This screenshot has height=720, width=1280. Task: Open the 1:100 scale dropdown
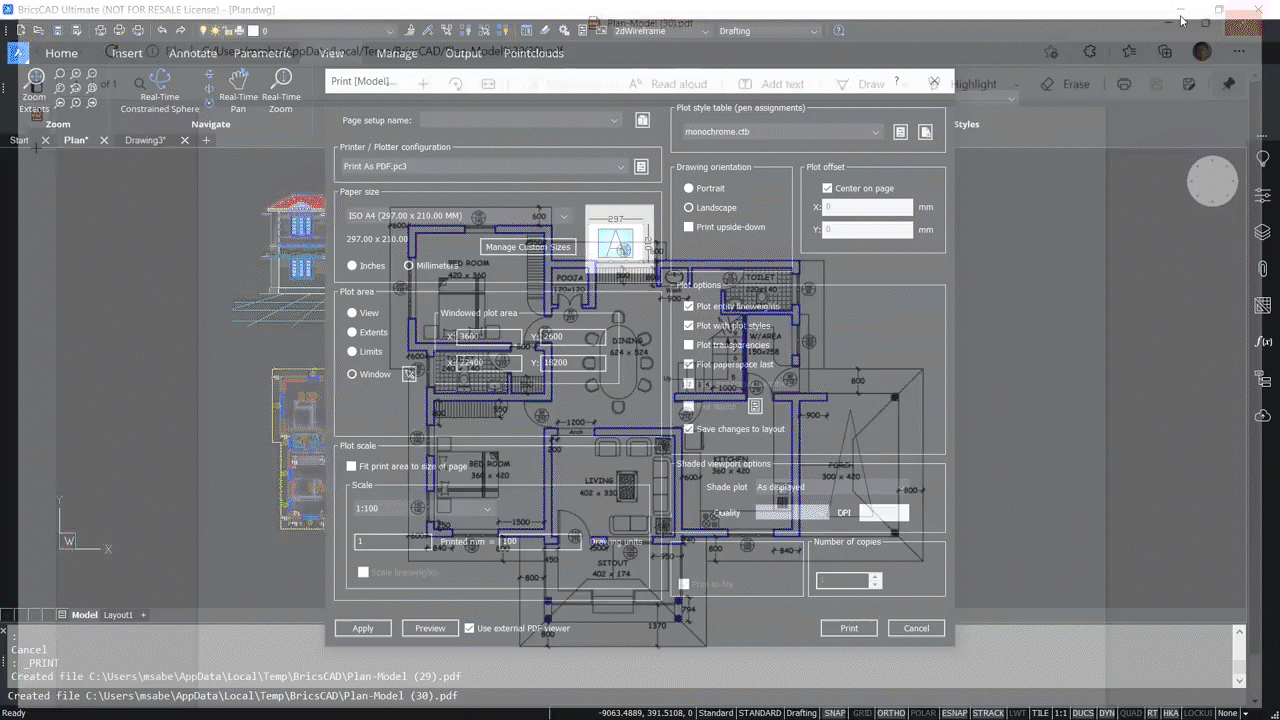point(424,508)
